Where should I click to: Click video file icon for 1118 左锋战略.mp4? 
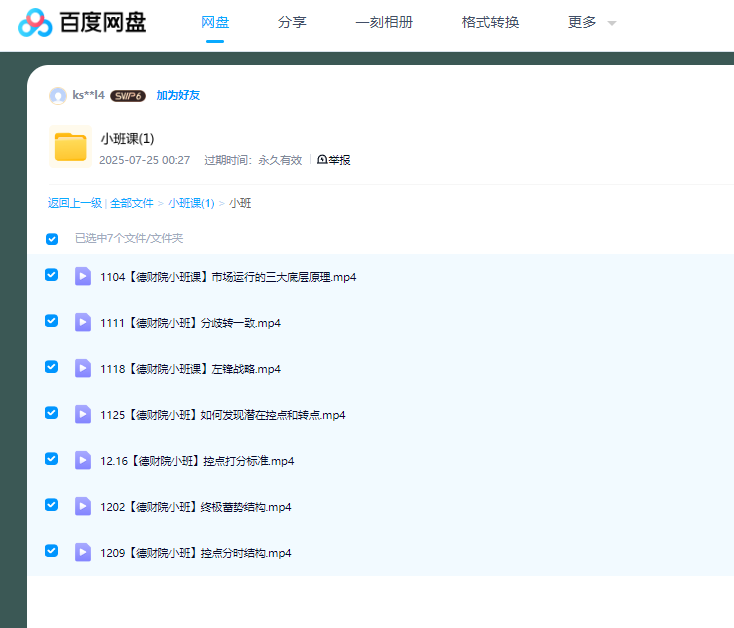click(83, 368)
